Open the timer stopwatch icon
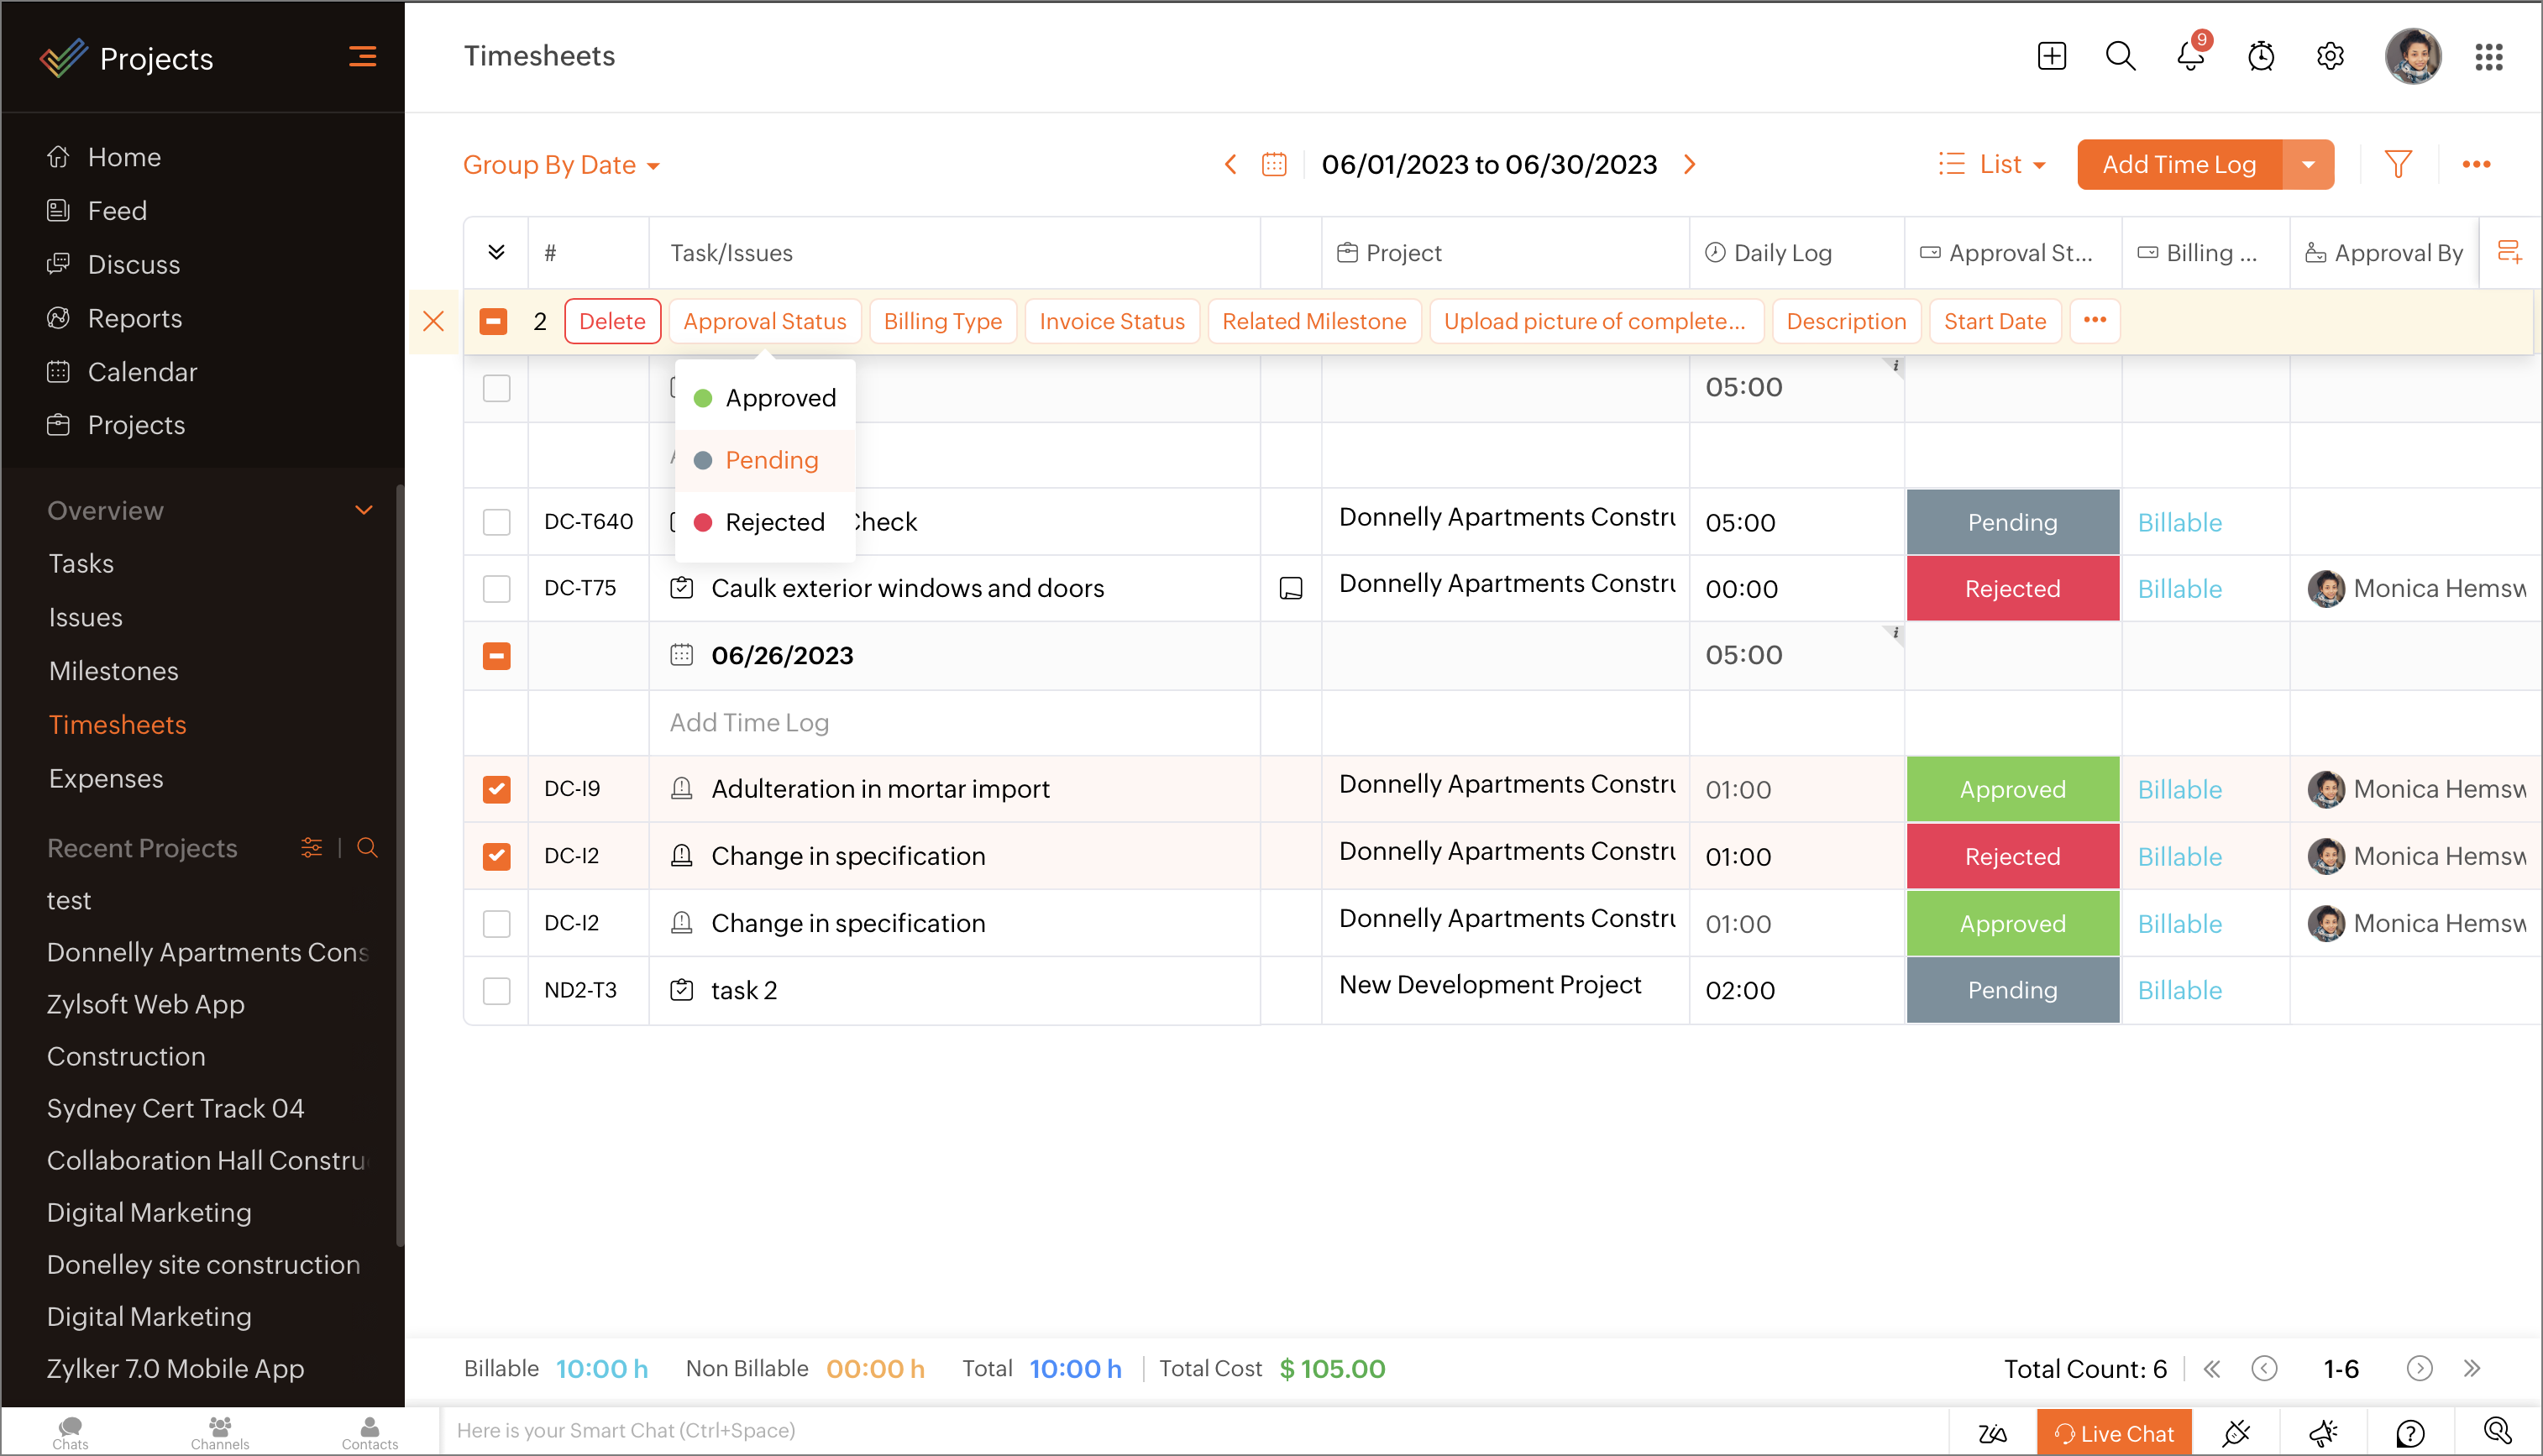 pos(2260,56)
